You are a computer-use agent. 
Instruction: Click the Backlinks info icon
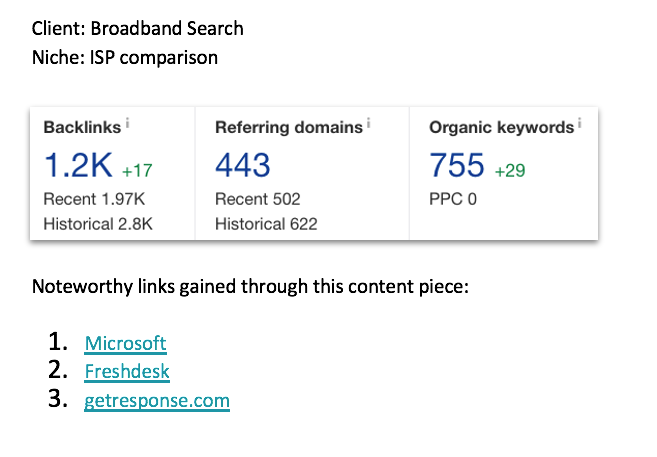click(127, 123)
